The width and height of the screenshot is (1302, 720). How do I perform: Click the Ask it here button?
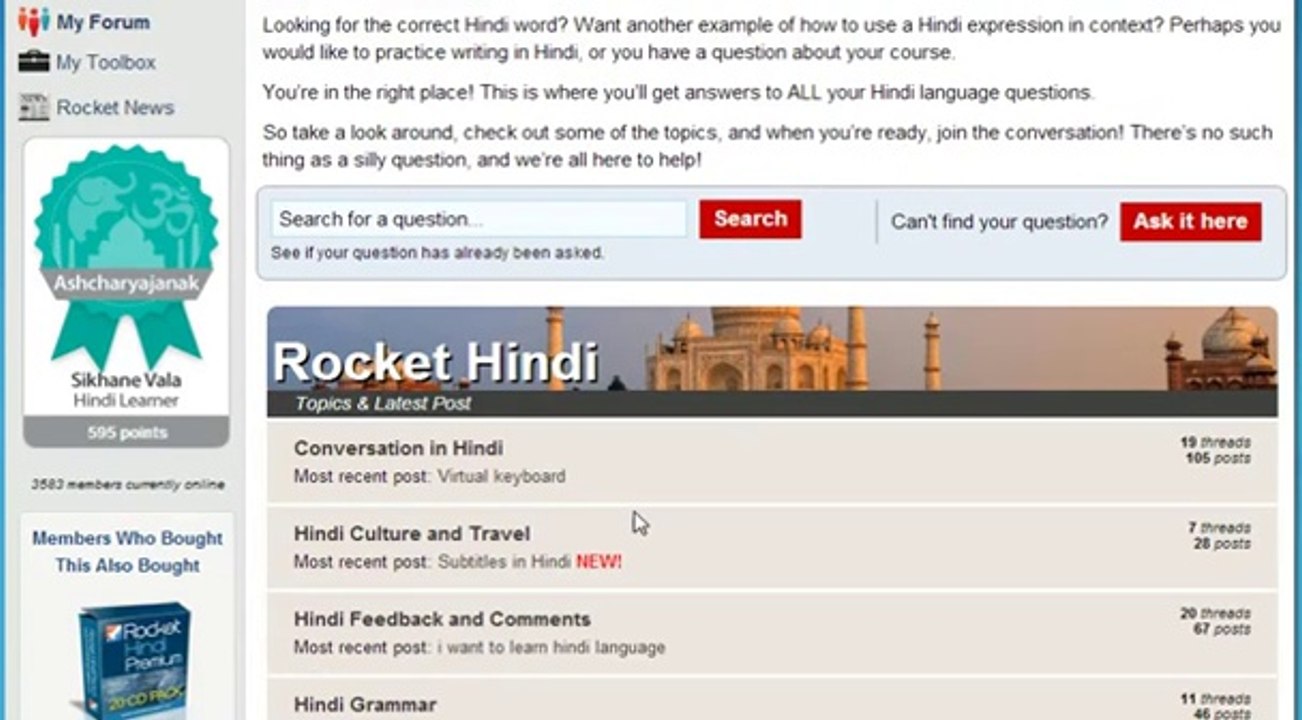coord(1190,221)
